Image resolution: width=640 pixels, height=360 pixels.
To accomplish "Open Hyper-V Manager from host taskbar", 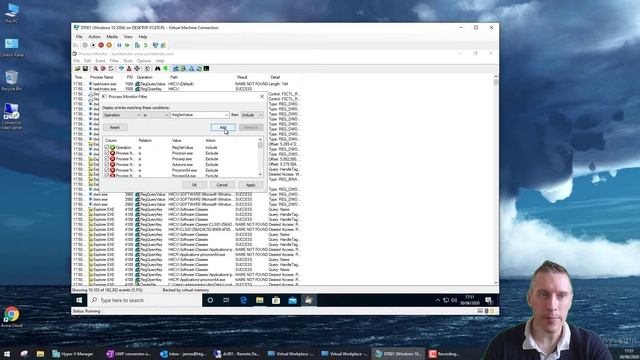I will [73, 354].
